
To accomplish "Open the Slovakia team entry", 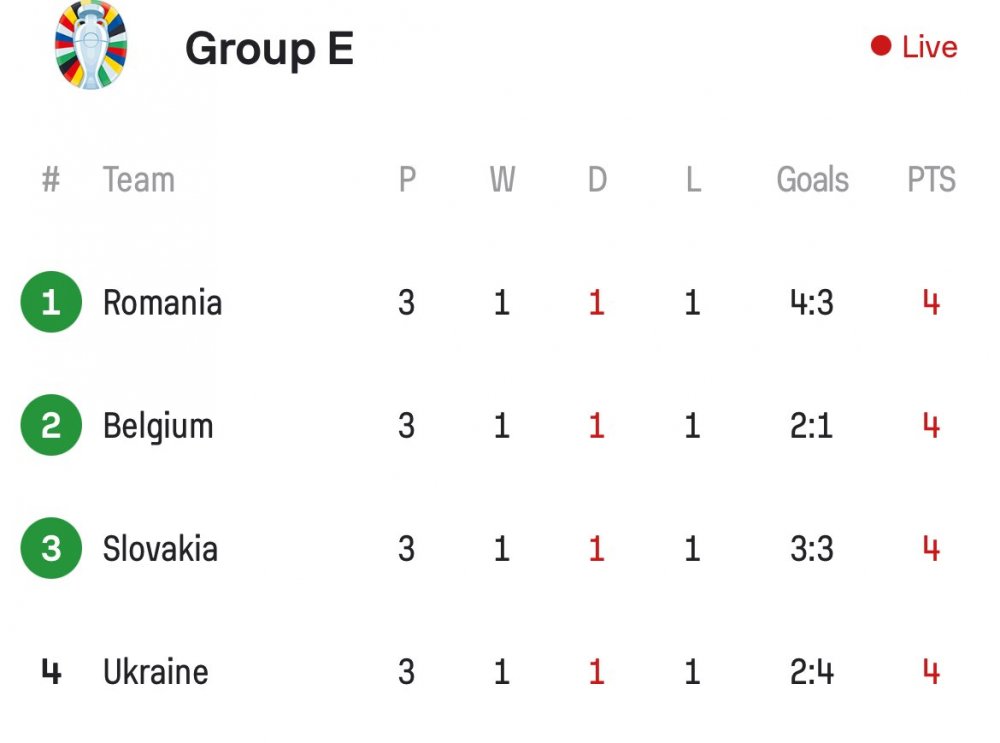I will click(x=160, y=548).
